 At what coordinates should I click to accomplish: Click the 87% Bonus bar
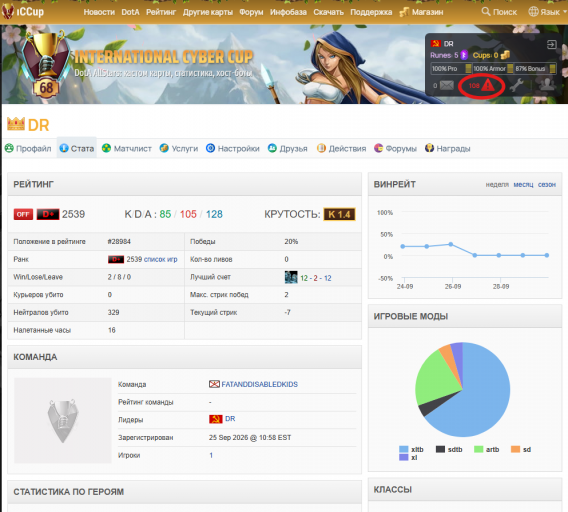click(x=535, y=68)
